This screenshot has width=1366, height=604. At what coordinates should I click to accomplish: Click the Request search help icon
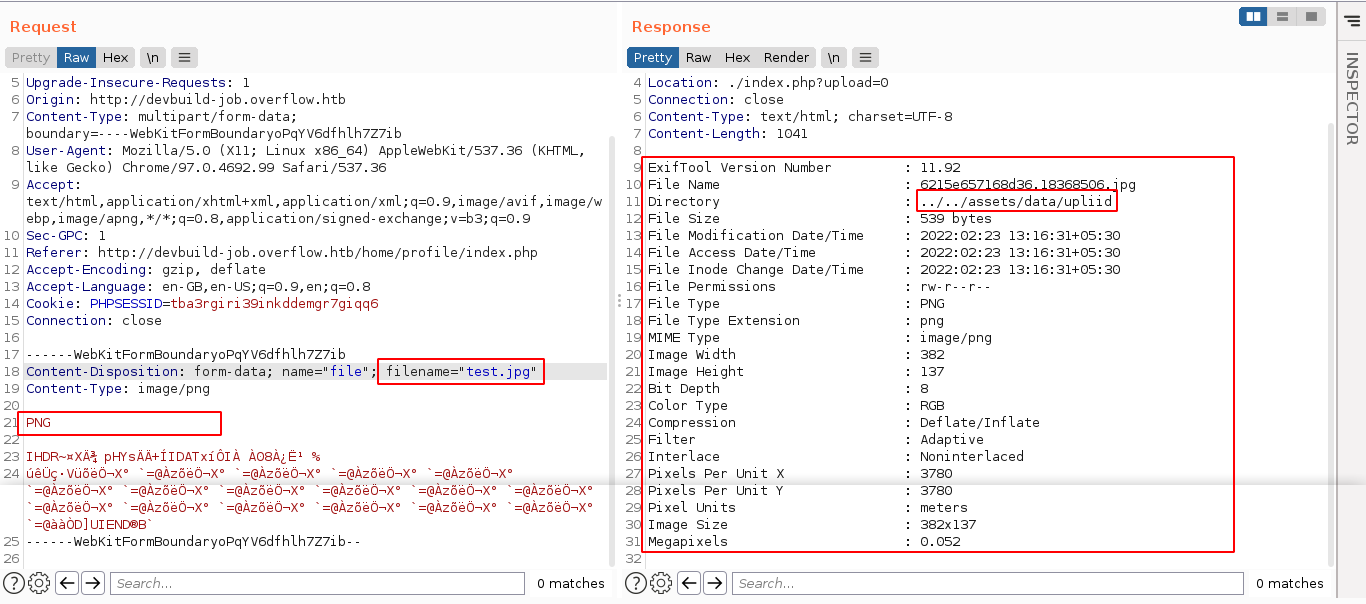[x=14, y=583]
